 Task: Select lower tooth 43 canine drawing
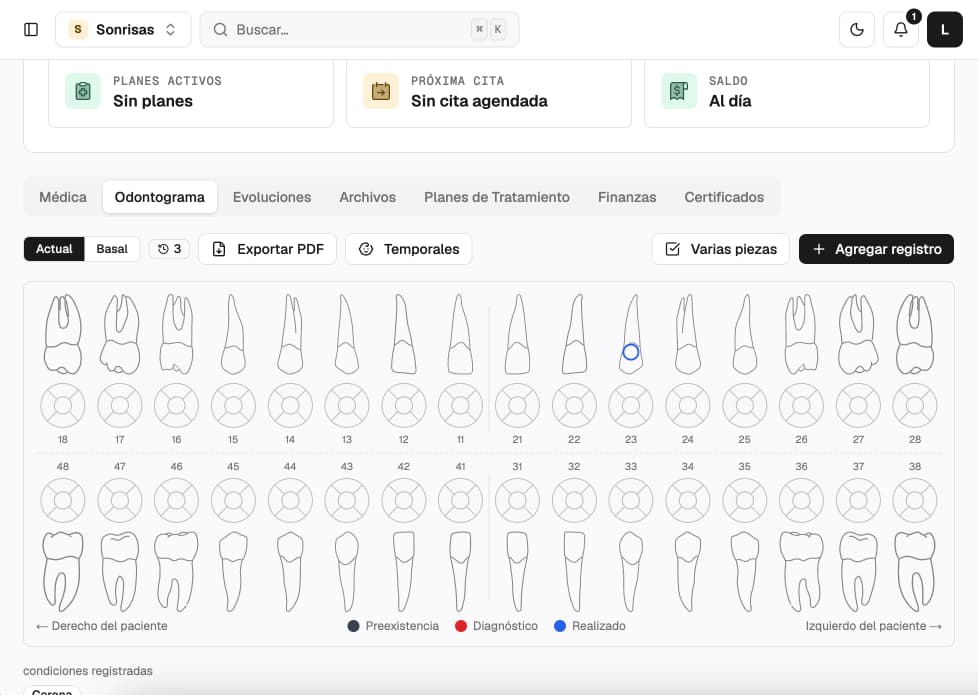tap(347, 571)
